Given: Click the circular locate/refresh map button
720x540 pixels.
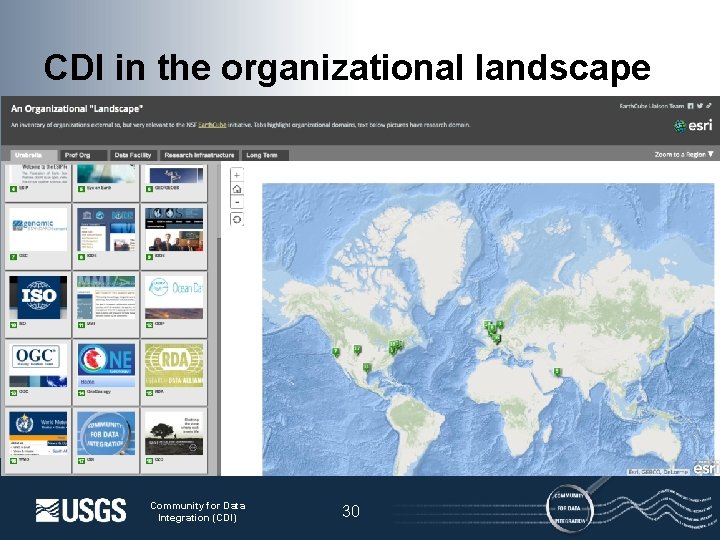Looking at the screenshot, I should [236, 219].
